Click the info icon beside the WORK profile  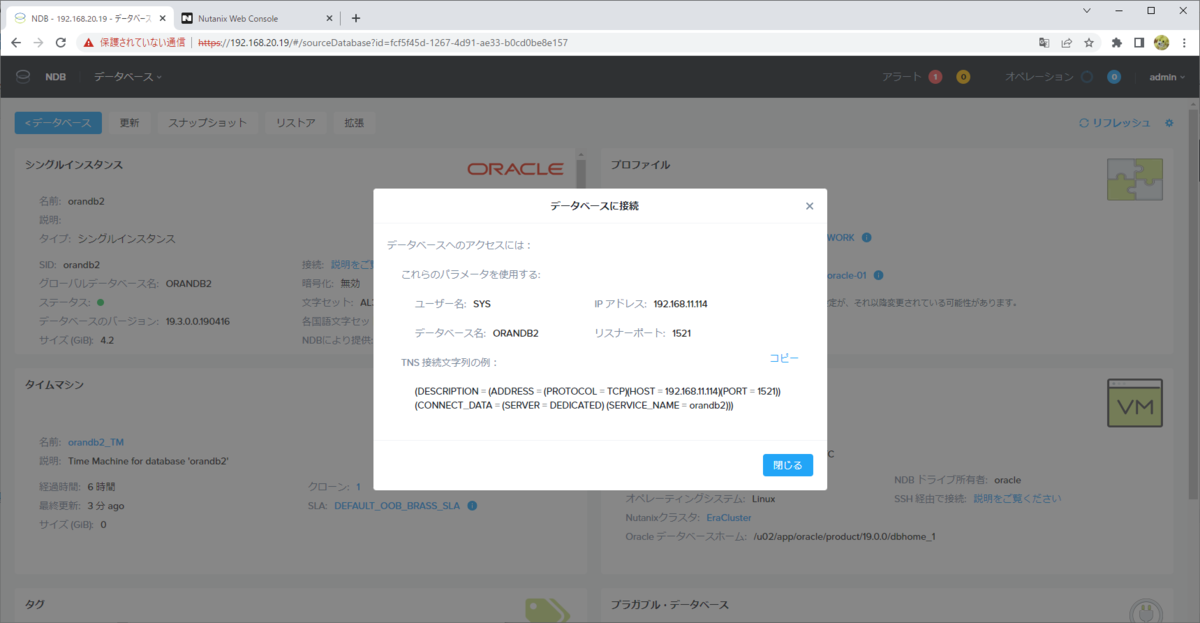867,237
